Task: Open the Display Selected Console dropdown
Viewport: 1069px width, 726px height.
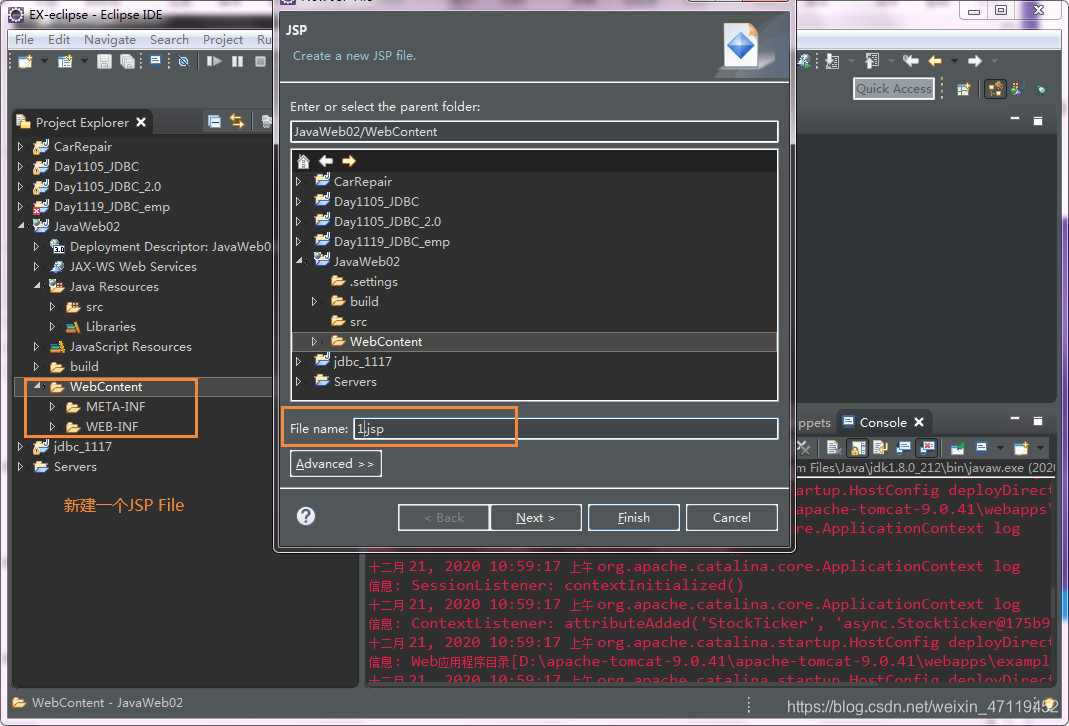Action: point(1000,448)
